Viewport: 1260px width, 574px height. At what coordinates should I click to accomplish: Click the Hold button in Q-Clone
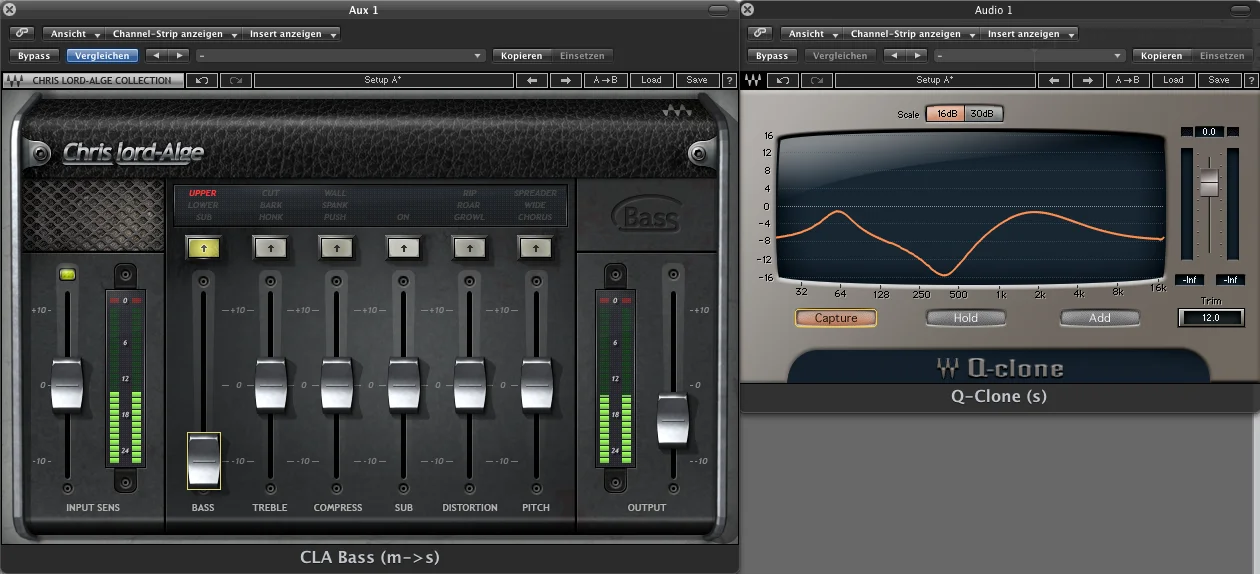click(x=966, y=318)
